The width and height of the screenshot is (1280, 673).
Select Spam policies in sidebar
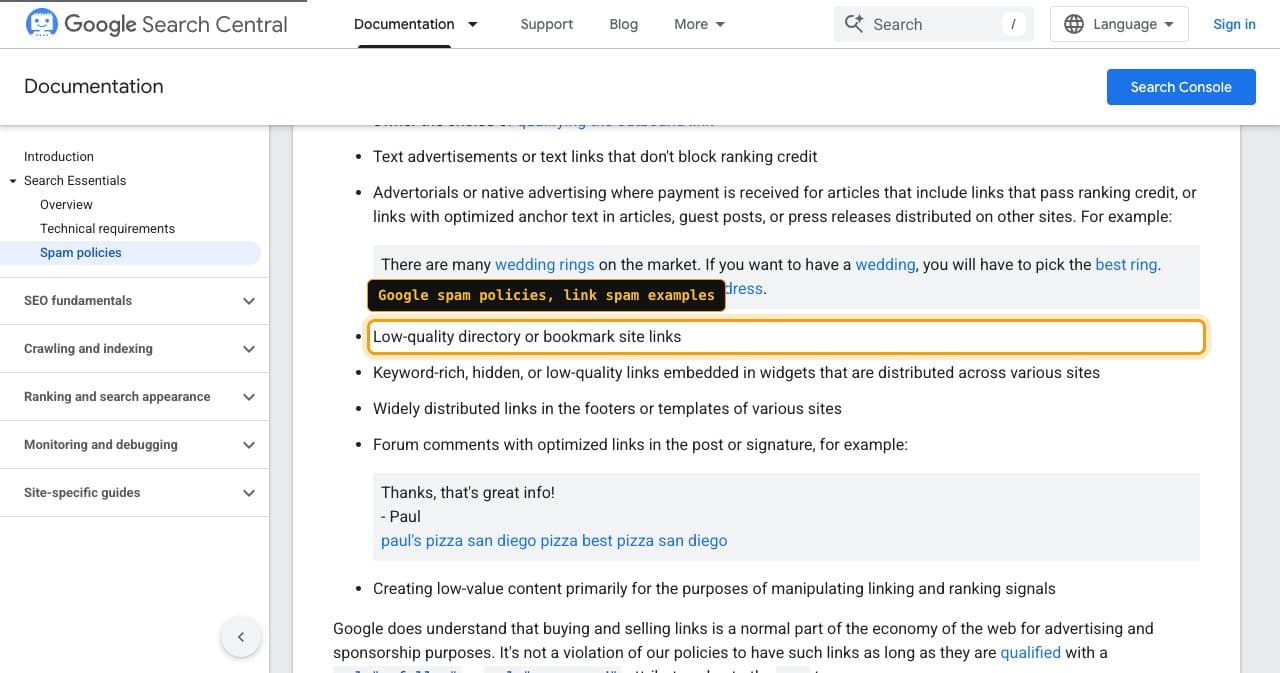point(81,253)
